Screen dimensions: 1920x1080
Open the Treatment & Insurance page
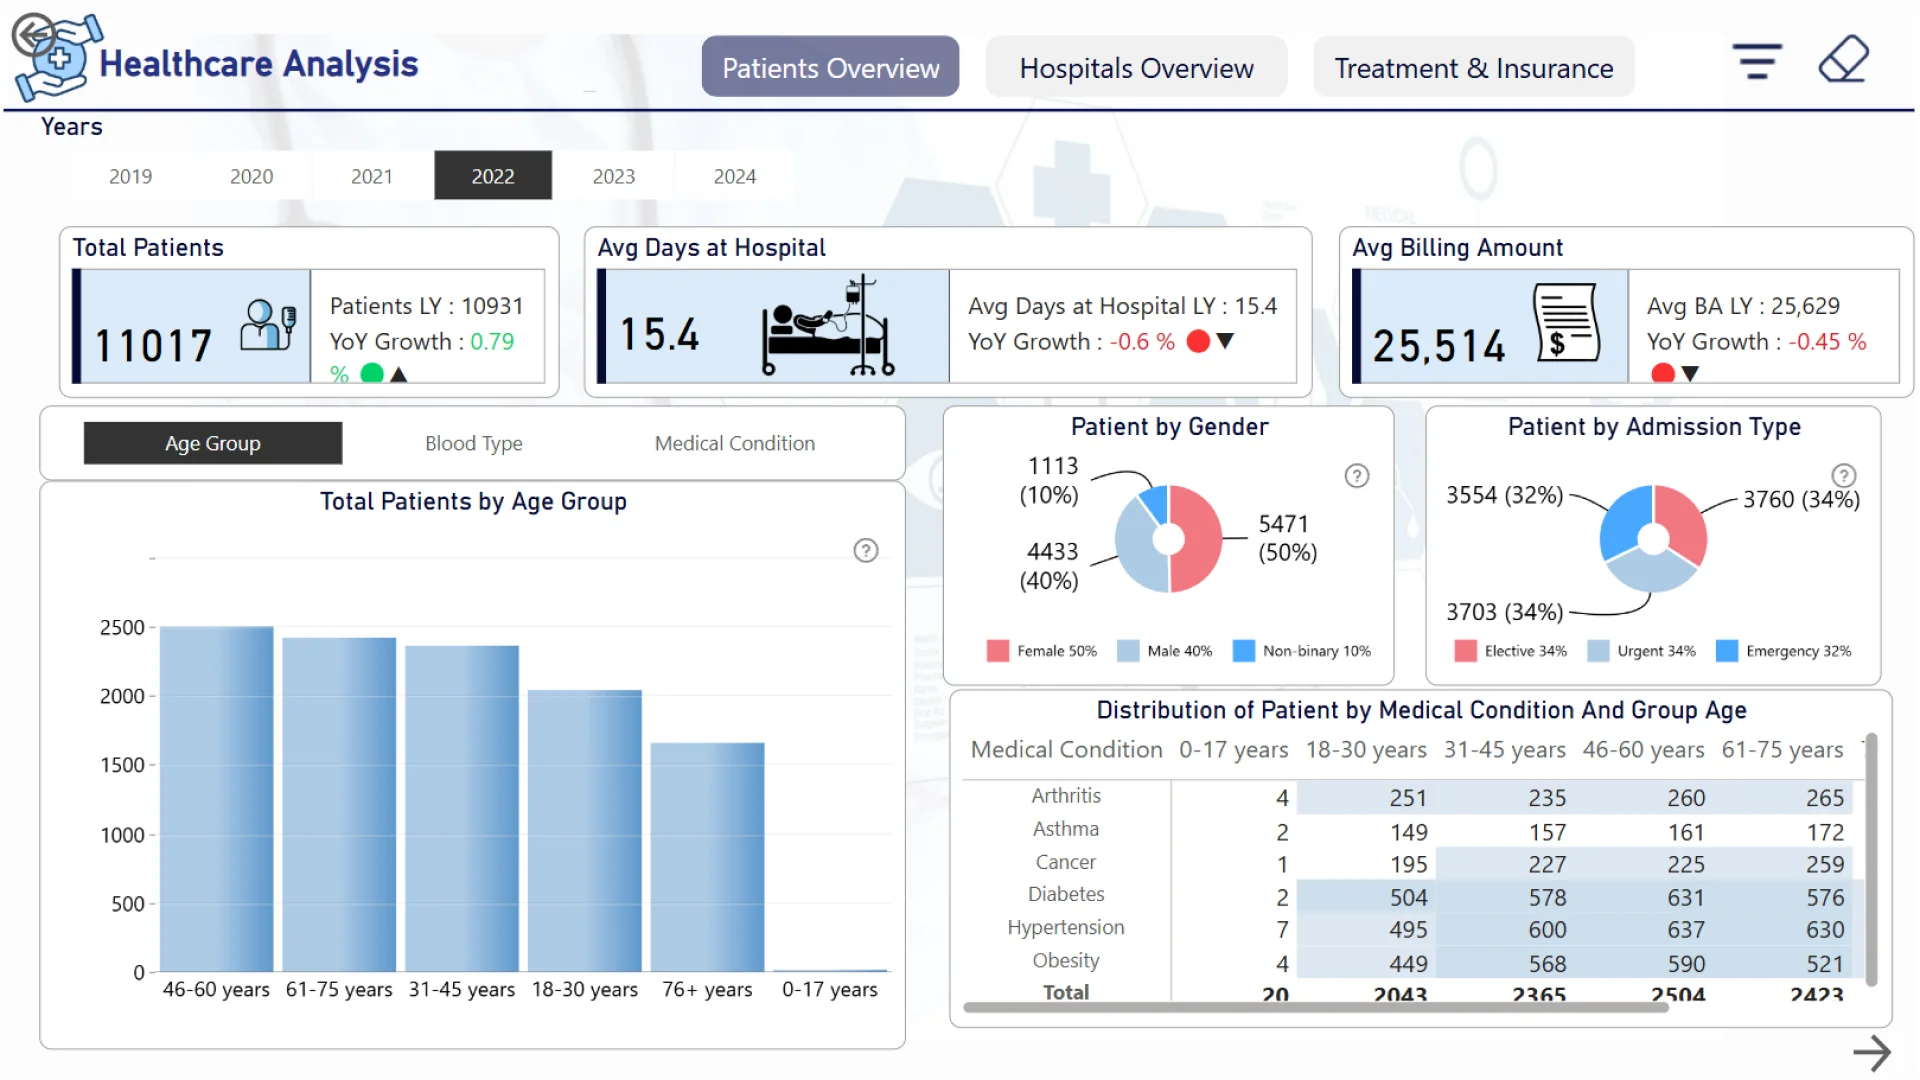pos(1473,68)
